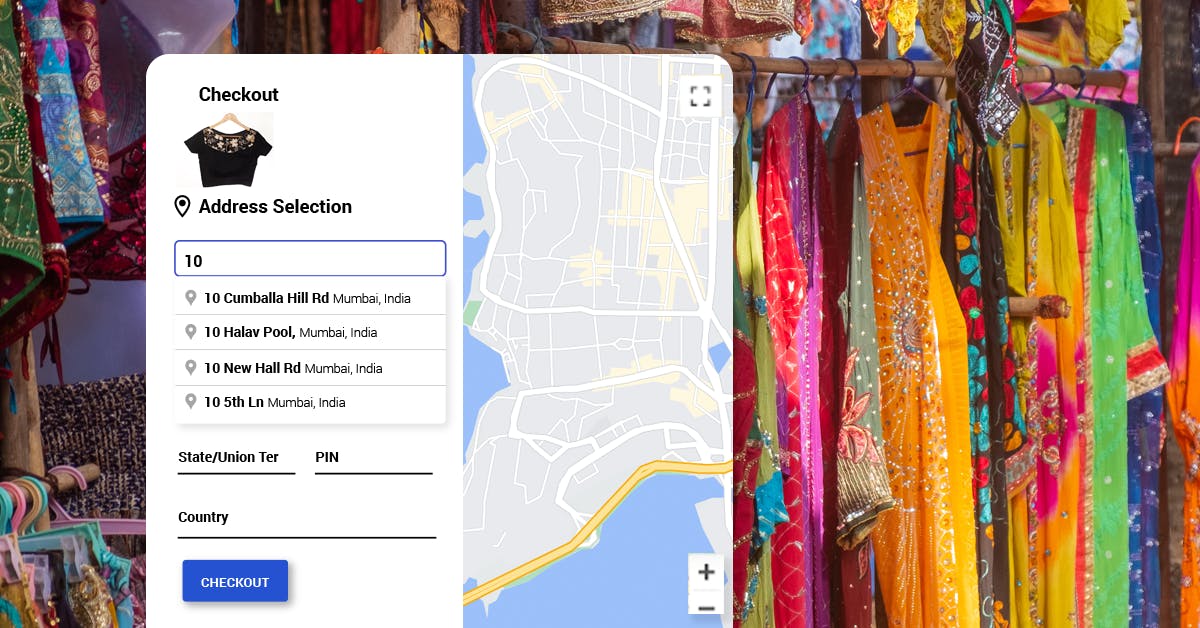Toggle fullscreen view on the map

701,95
